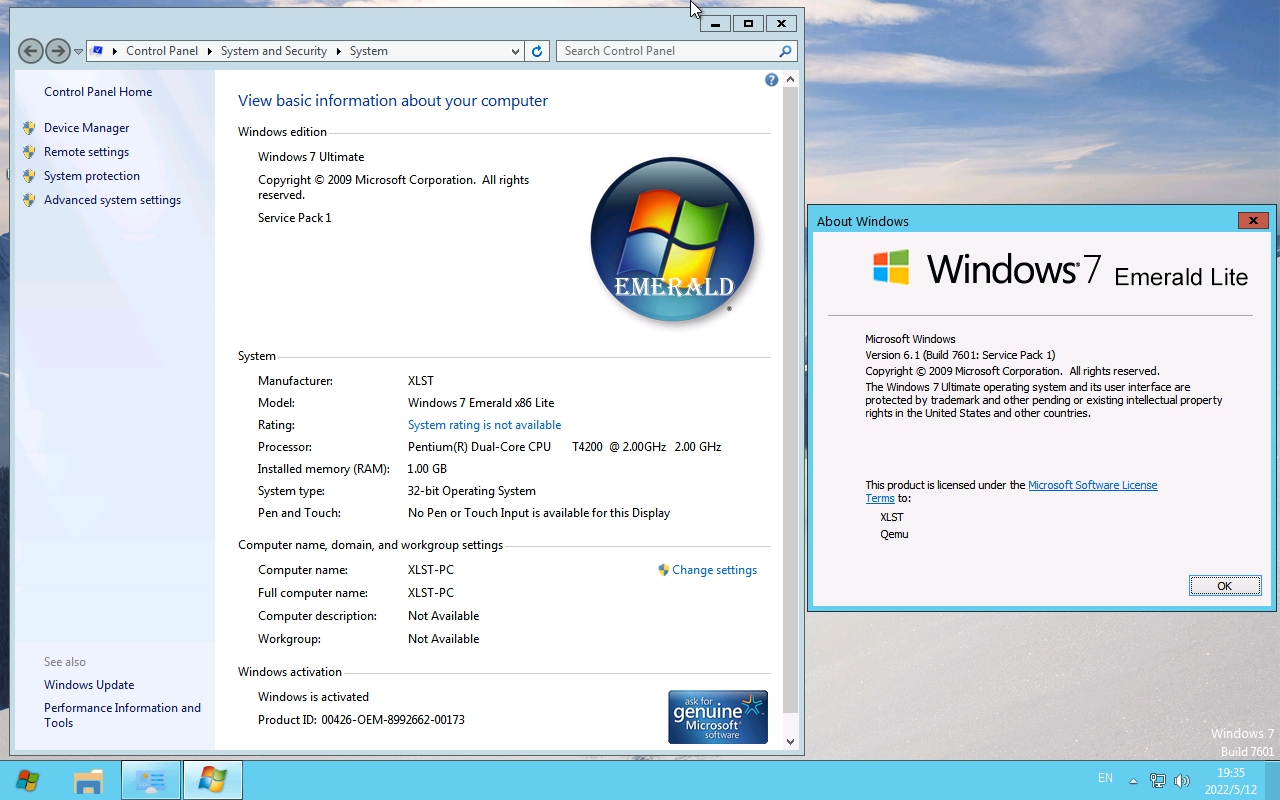This screenshot has width=1280, height=800.
Task: Select System and Security breadcrumb
Action: click(274, 51)
